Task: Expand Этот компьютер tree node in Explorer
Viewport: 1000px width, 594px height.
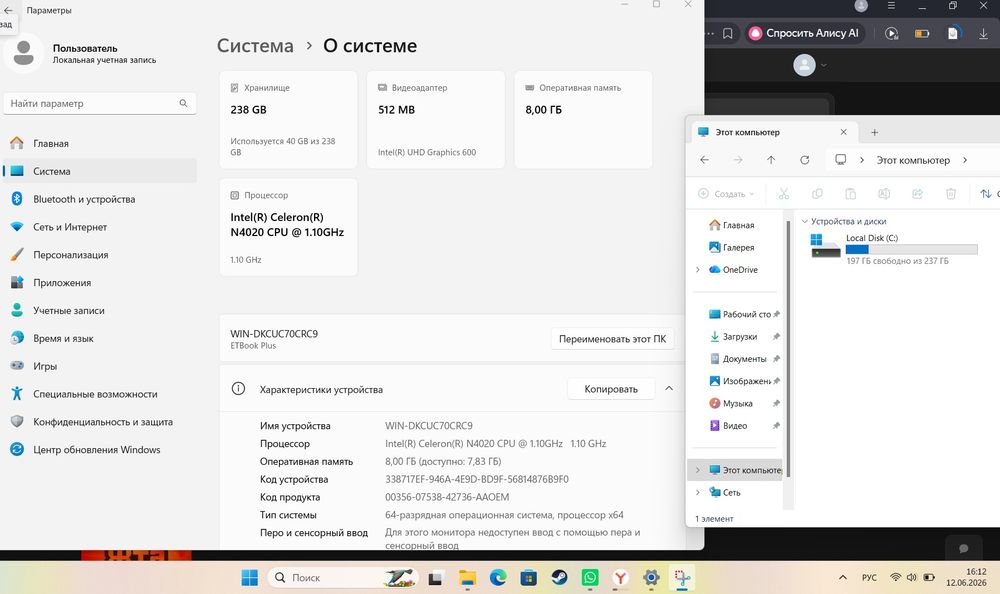Action: pos(698,470)
